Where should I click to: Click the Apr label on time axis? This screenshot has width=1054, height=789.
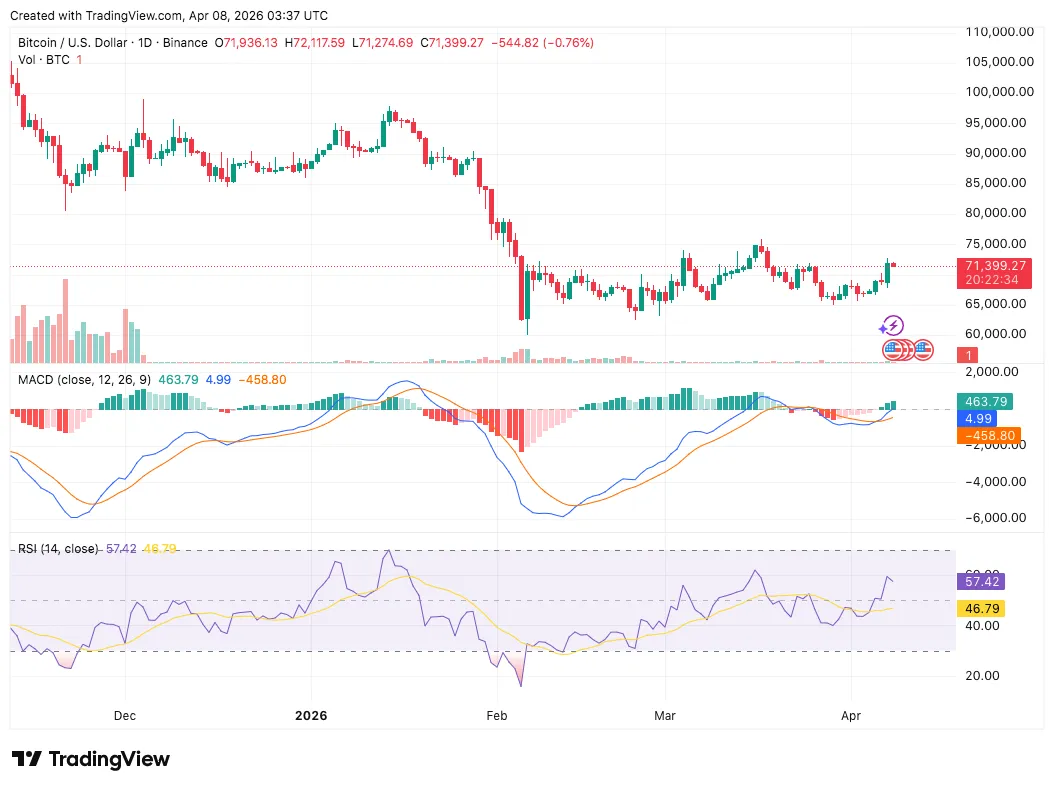pos(851,717)
